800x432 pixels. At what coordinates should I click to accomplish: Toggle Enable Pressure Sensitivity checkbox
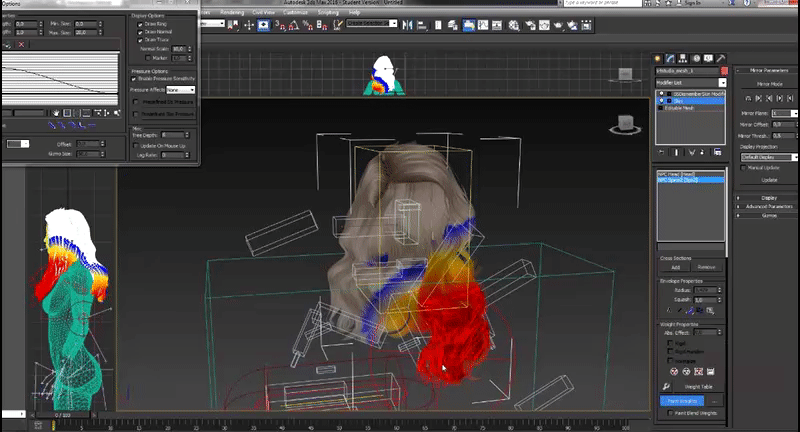coord(134,79)
